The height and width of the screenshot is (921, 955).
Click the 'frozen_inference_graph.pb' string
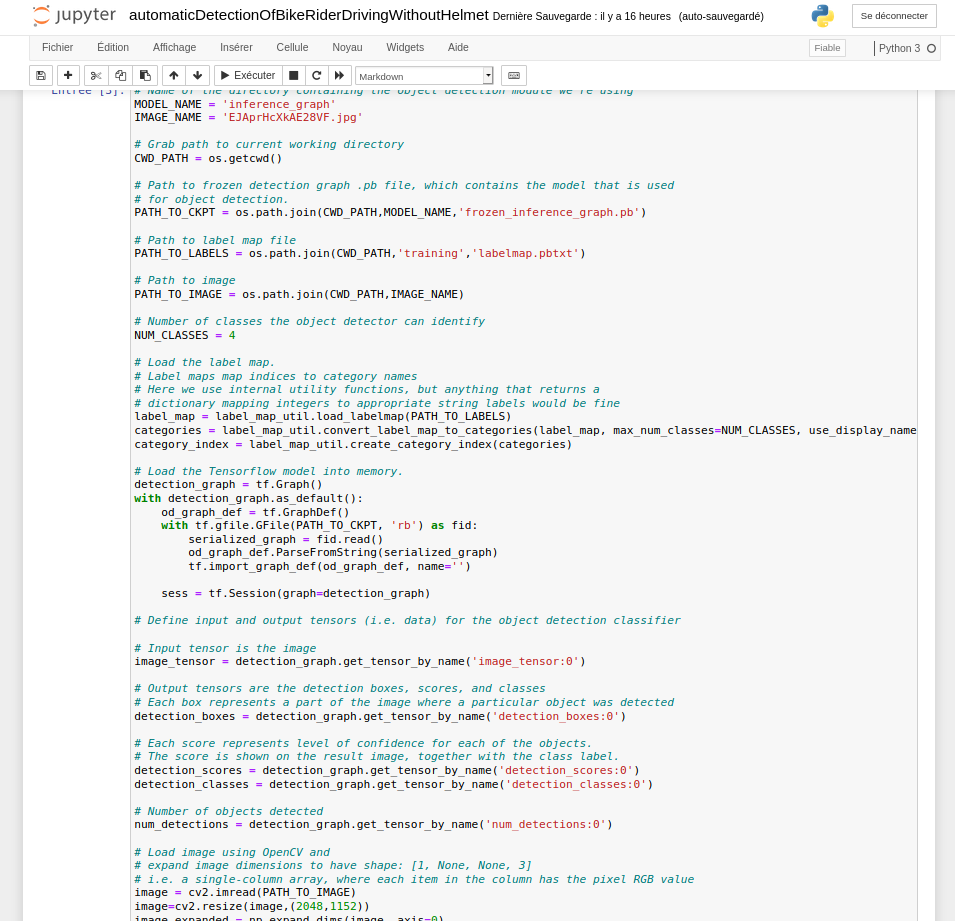pyautogui.click(x=549, y=212)
